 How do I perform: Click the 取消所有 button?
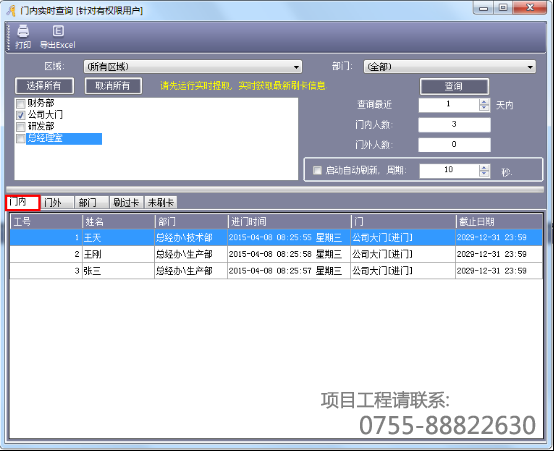(113, 86)
